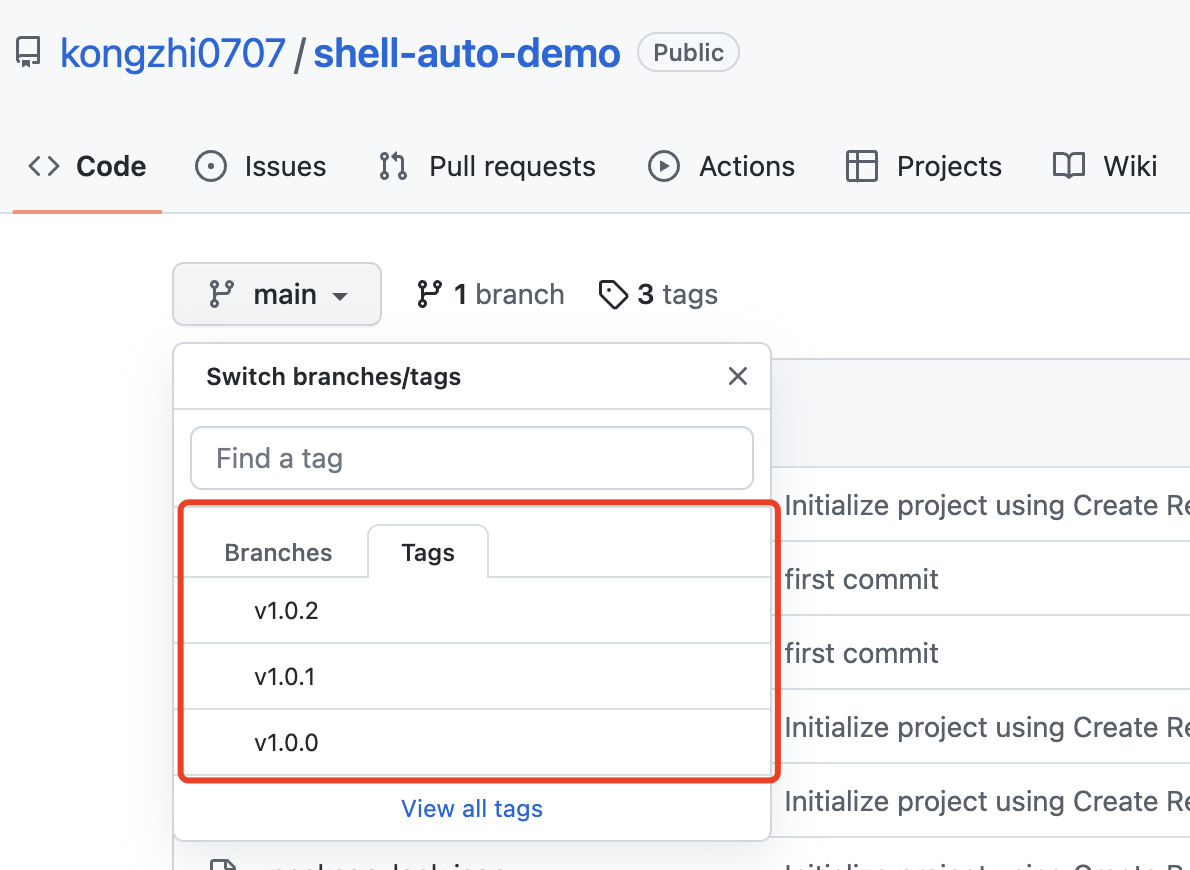Open the Actions tab

tap(721, 166)
